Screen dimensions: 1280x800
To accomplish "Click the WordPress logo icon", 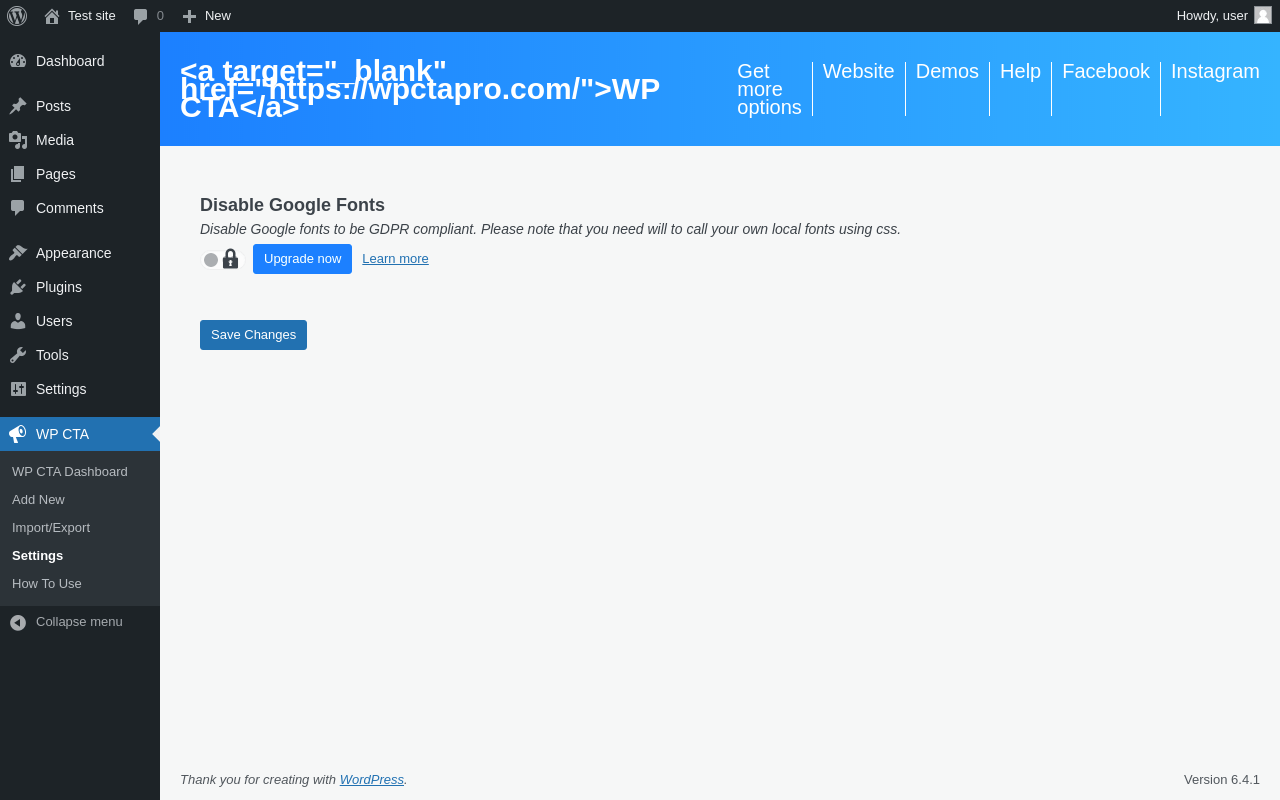I will [x=17, y=16].
